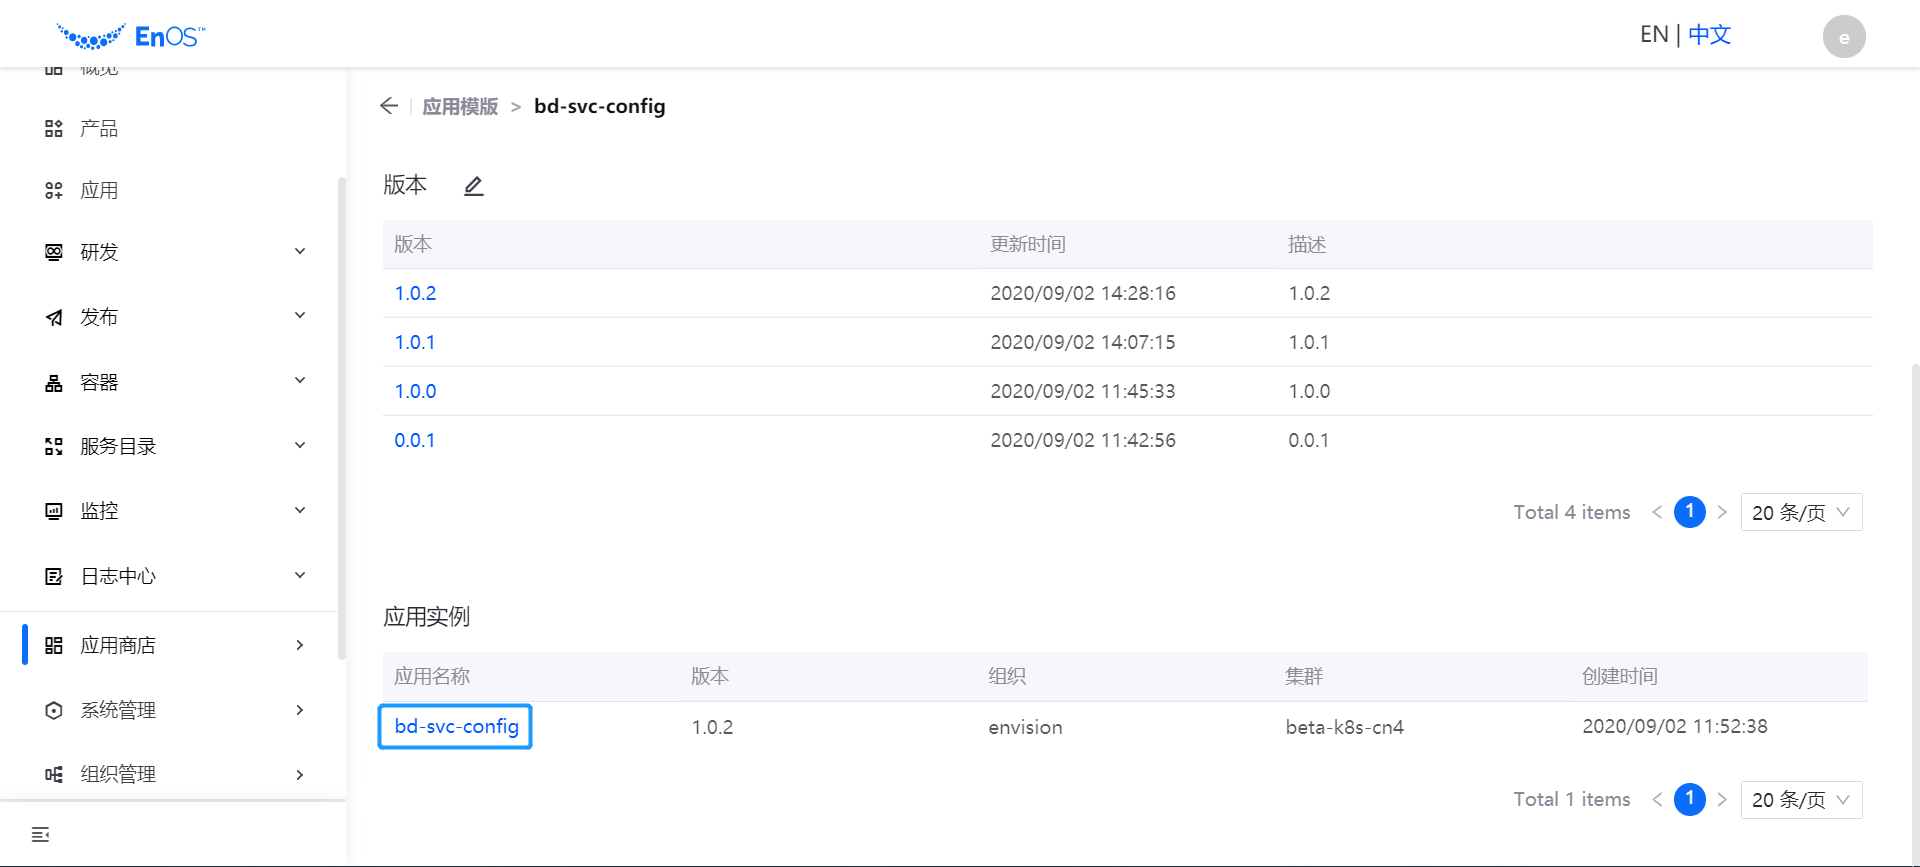Screen dimensions: 1920x867
Task: Open 应用实例 table page size dropdown
Action: pos(1801,800)
